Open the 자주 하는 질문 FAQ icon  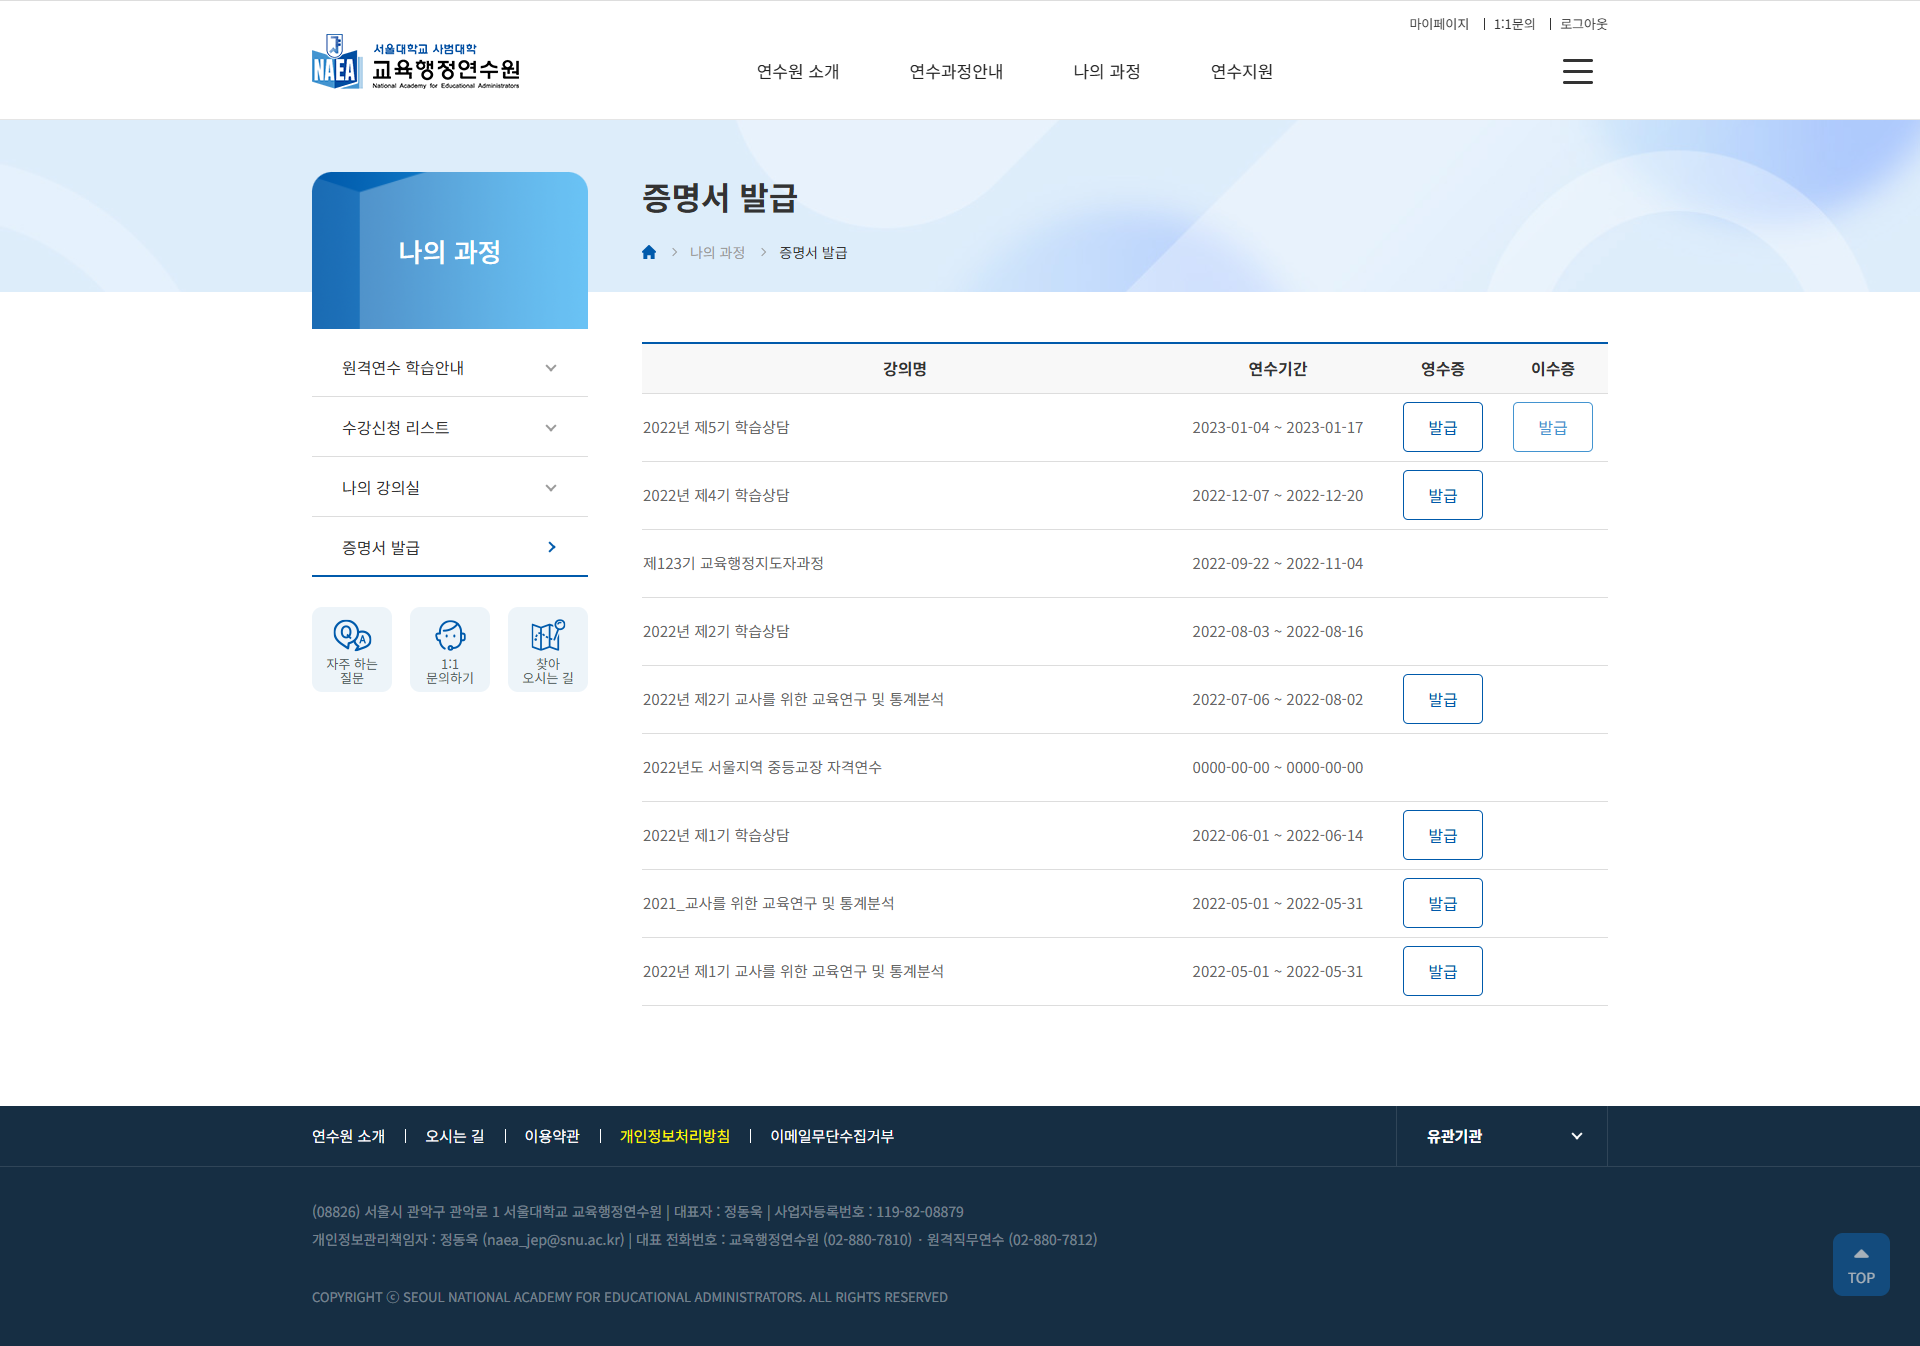(x=352, y=649)
